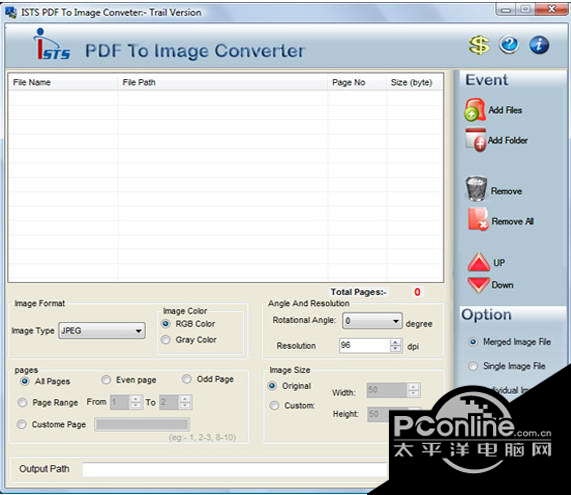The width and height of the screenshot is (571, 495).
Task: Click the Remove label text
Action: tap(507, 191)
